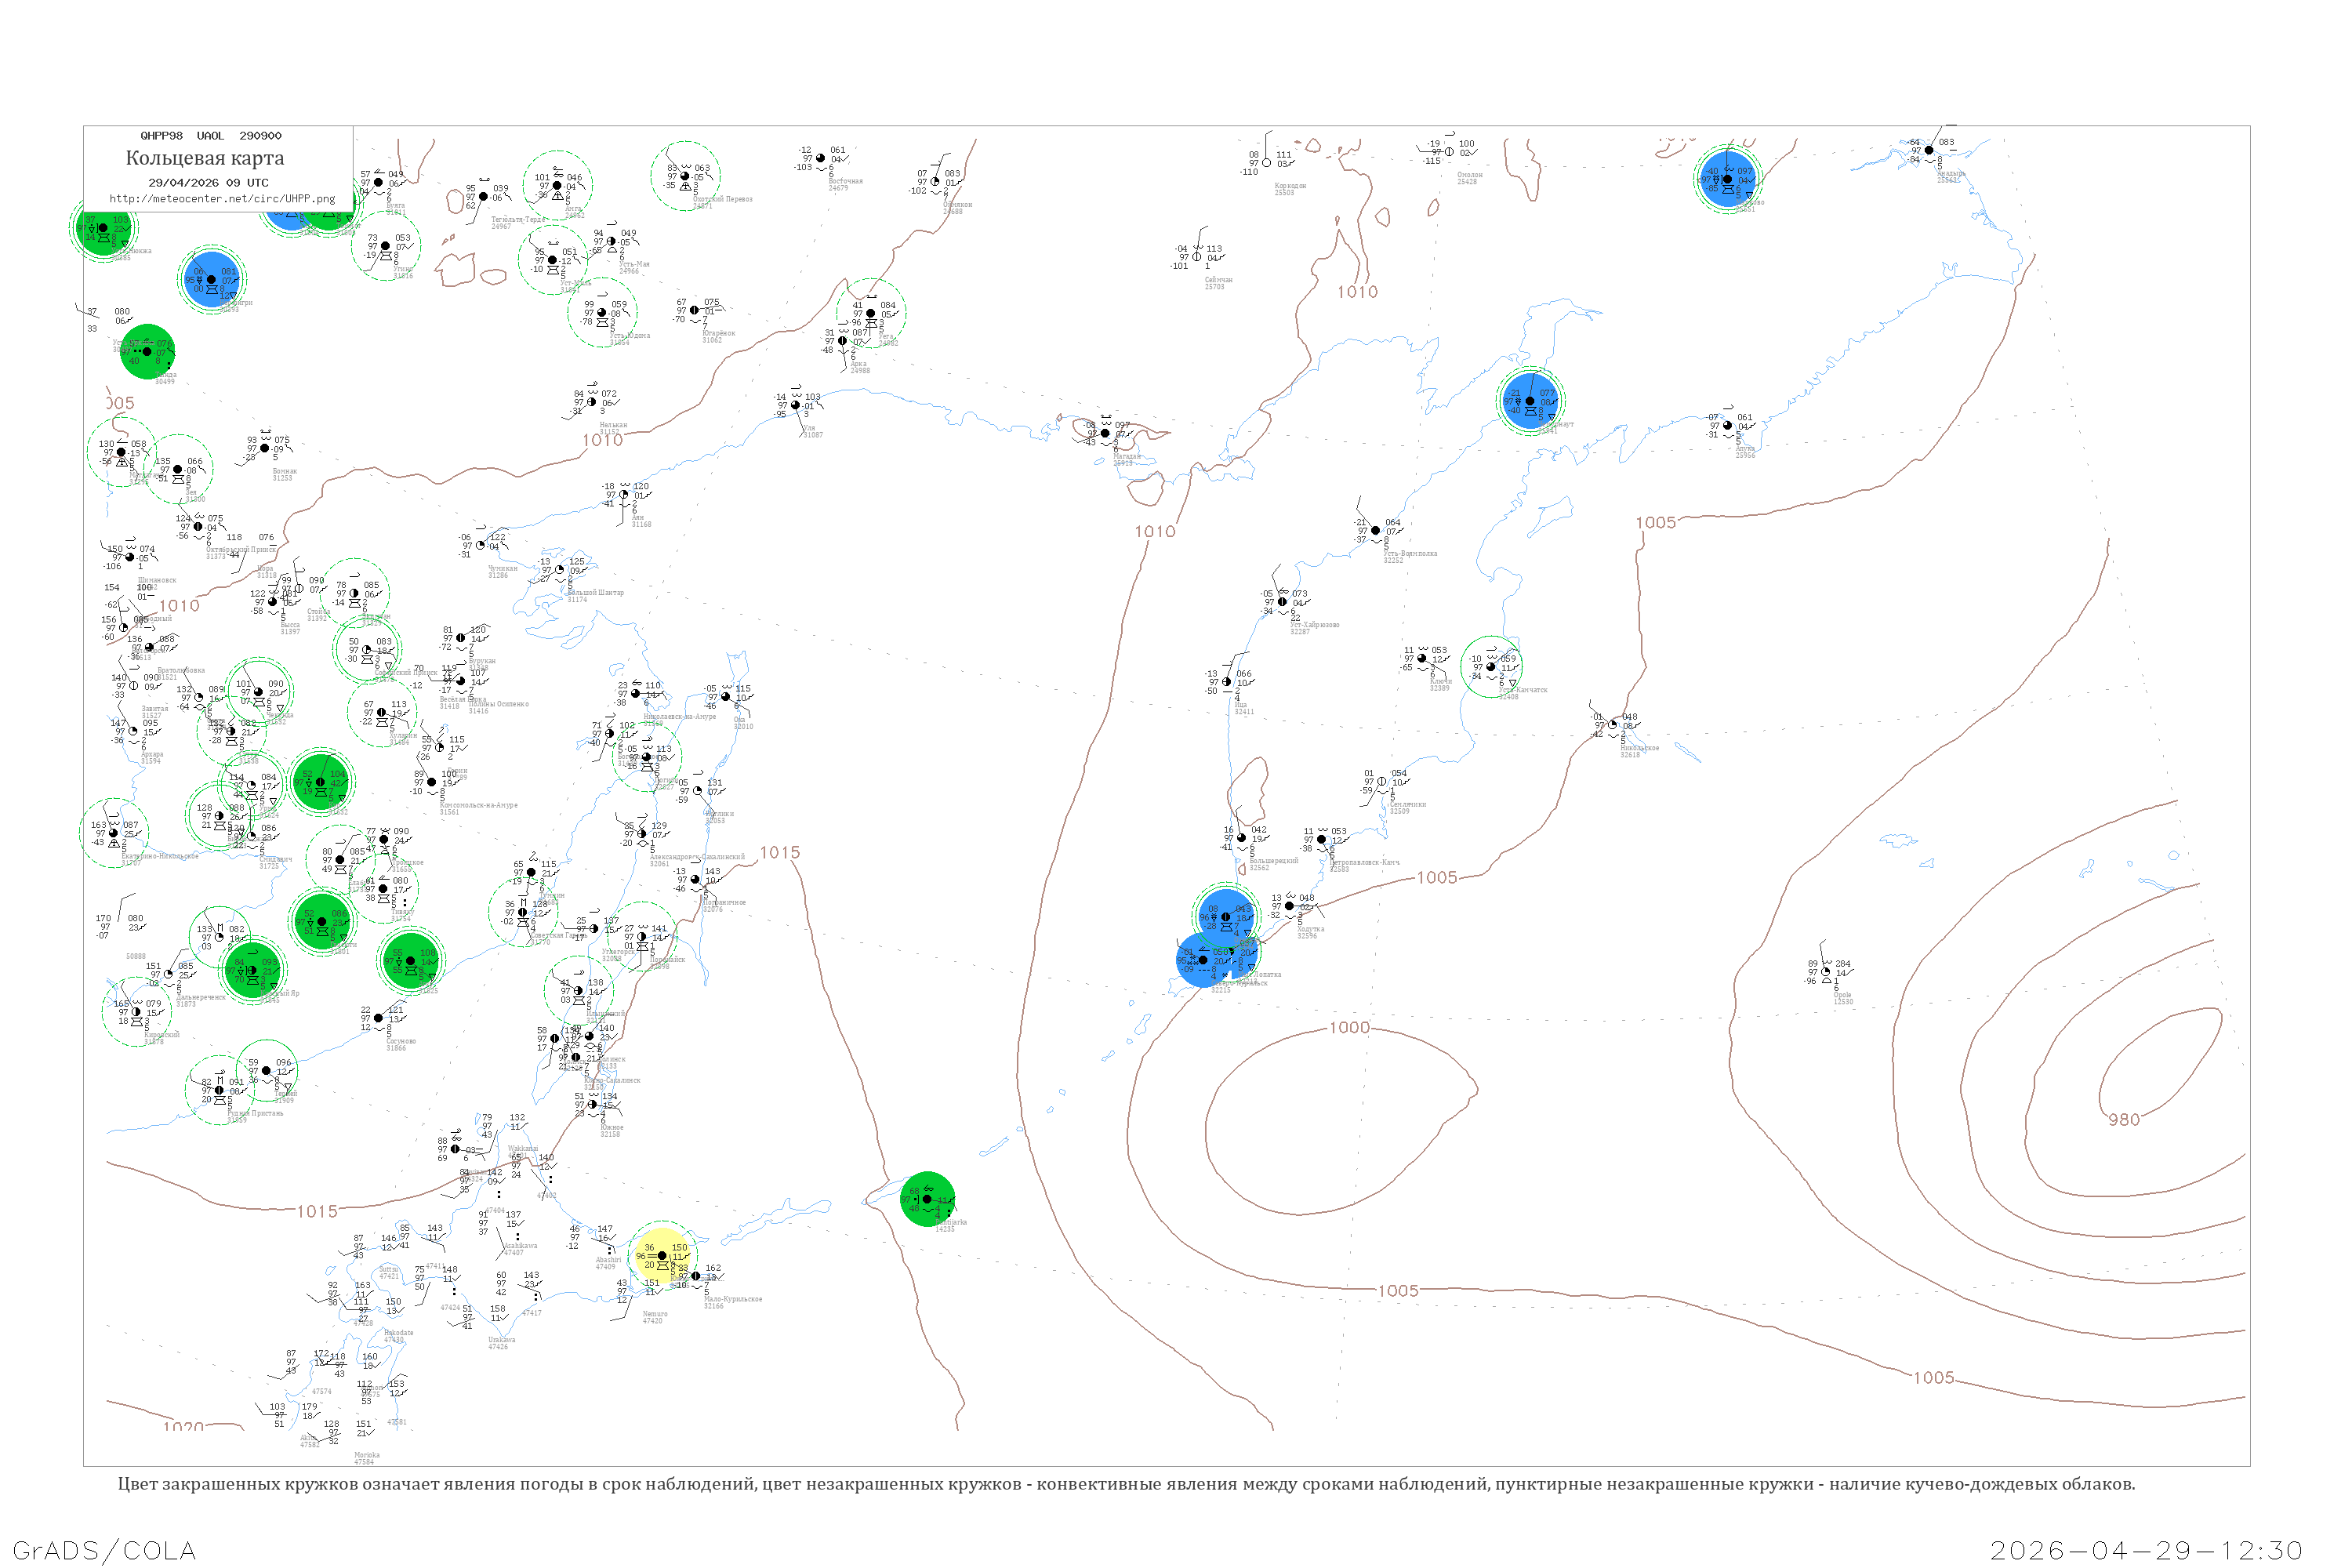The width and height of the screenshot is (2352, 1568).
Task: Click the meteocenter.net URL in header box
Action: pos(222,199)
